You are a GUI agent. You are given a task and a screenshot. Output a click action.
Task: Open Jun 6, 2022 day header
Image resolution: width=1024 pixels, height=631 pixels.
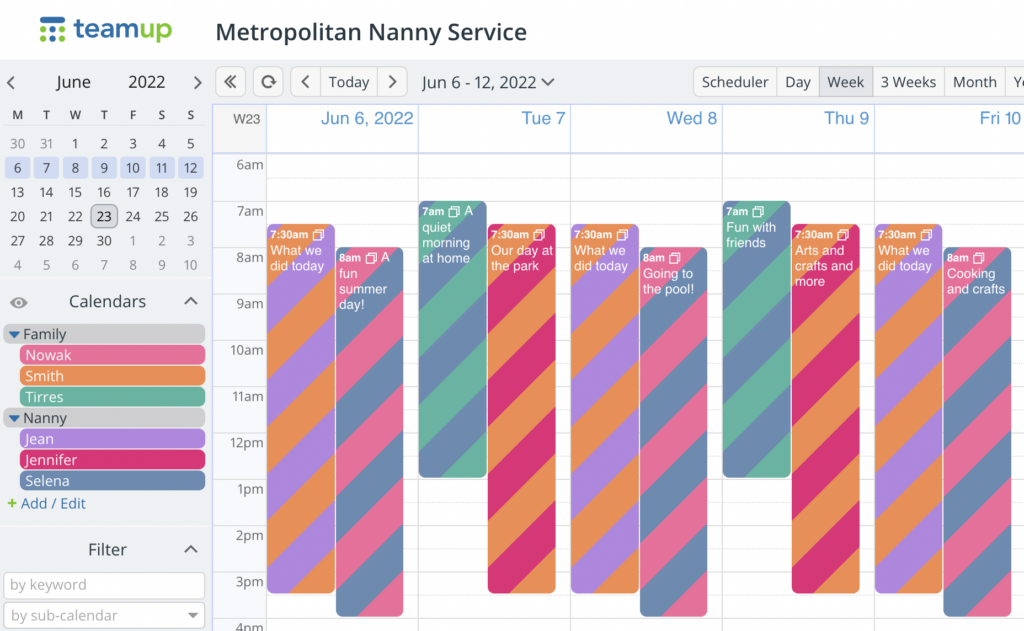pos(367,118)
